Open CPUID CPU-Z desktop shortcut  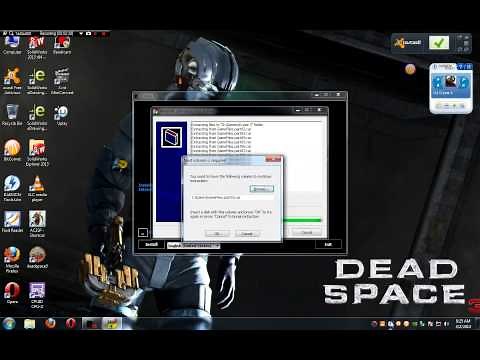(x=37, y=295)
